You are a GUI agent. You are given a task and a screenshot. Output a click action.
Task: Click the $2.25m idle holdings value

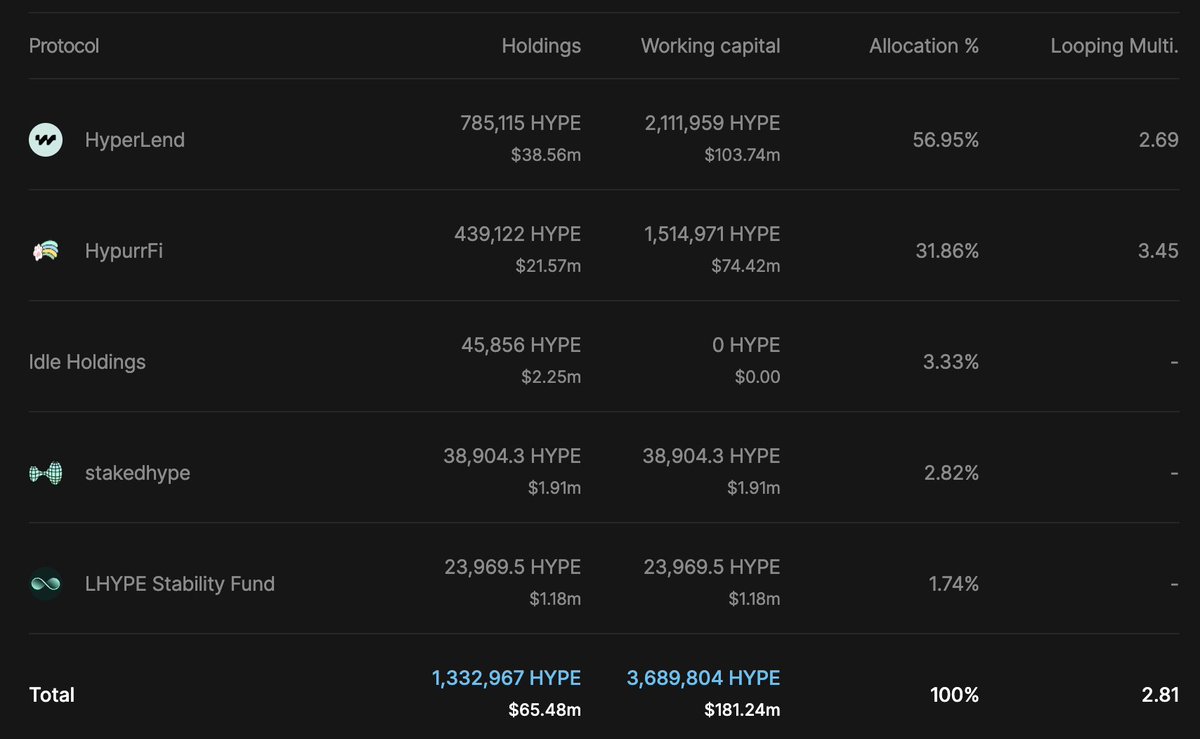click(x=551, y=377)
